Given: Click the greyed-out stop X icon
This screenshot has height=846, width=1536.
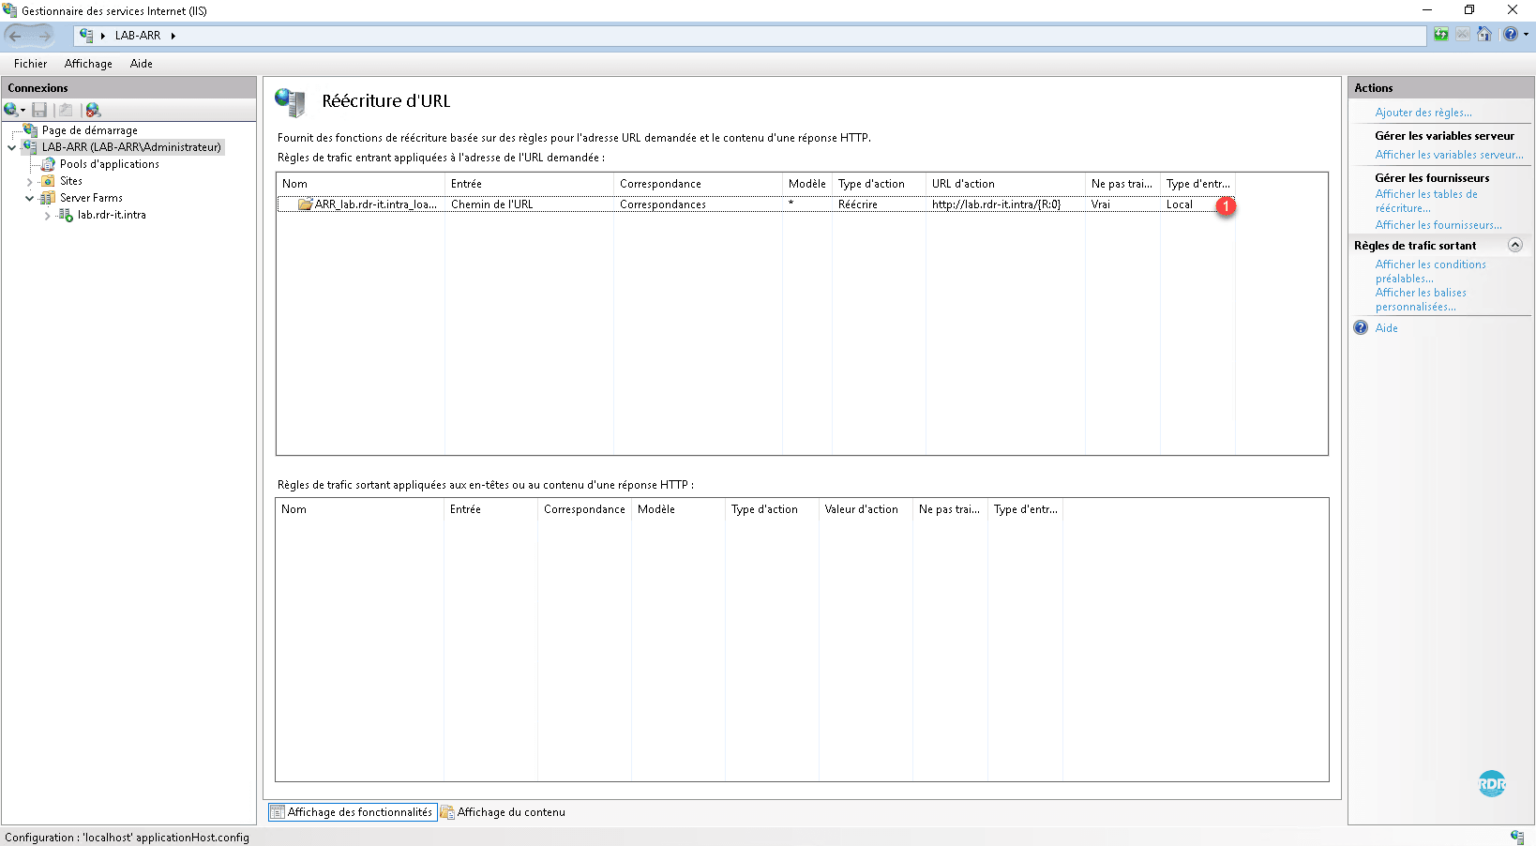Looking at the screenshot, I should tap(1463, 35).
